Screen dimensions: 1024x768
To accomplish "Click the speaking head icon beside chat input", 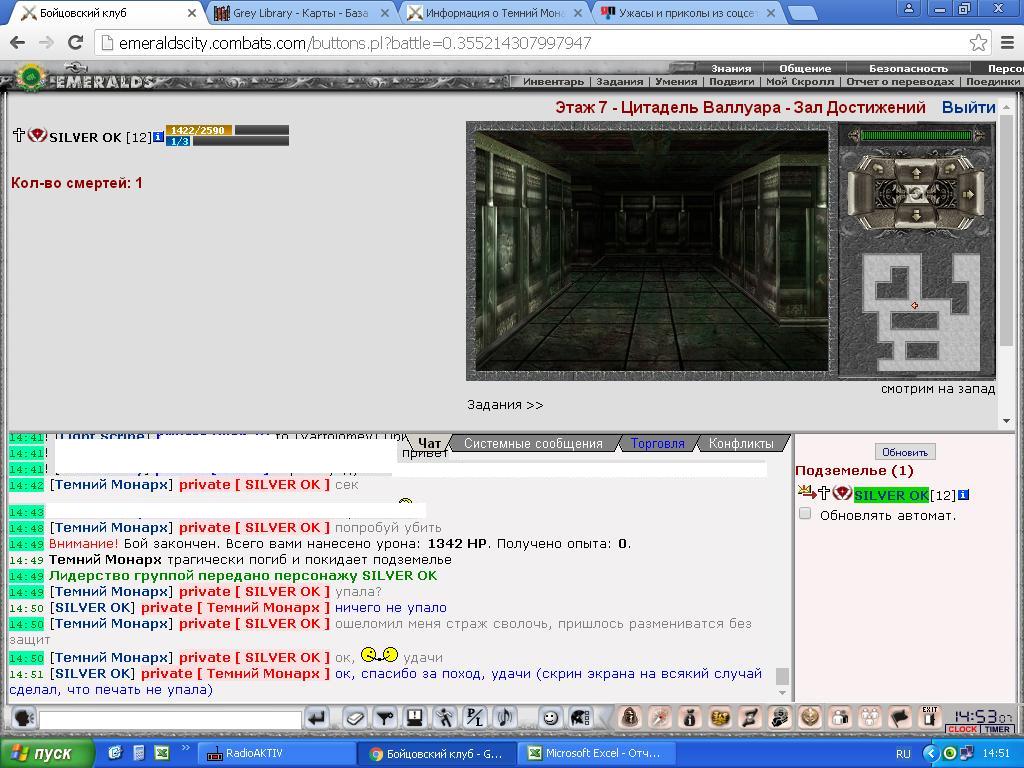I will click(24, 718).
